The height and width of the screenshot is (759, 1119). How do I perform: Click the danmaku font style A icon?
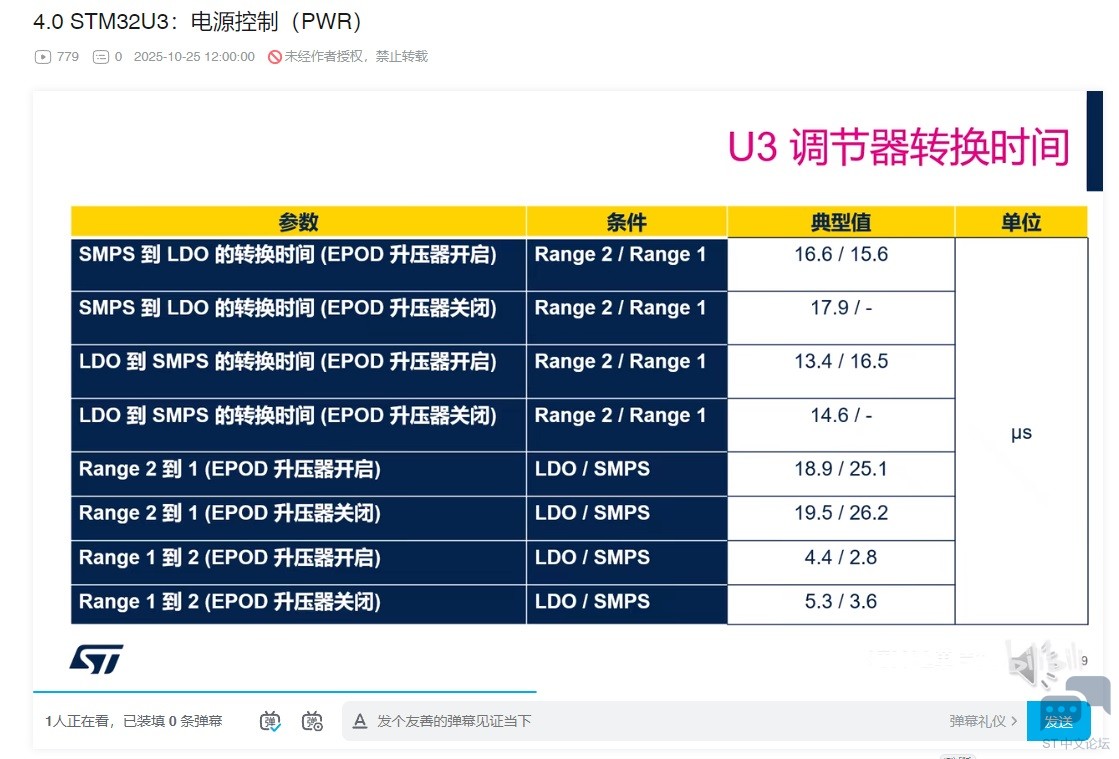point(360,721)
